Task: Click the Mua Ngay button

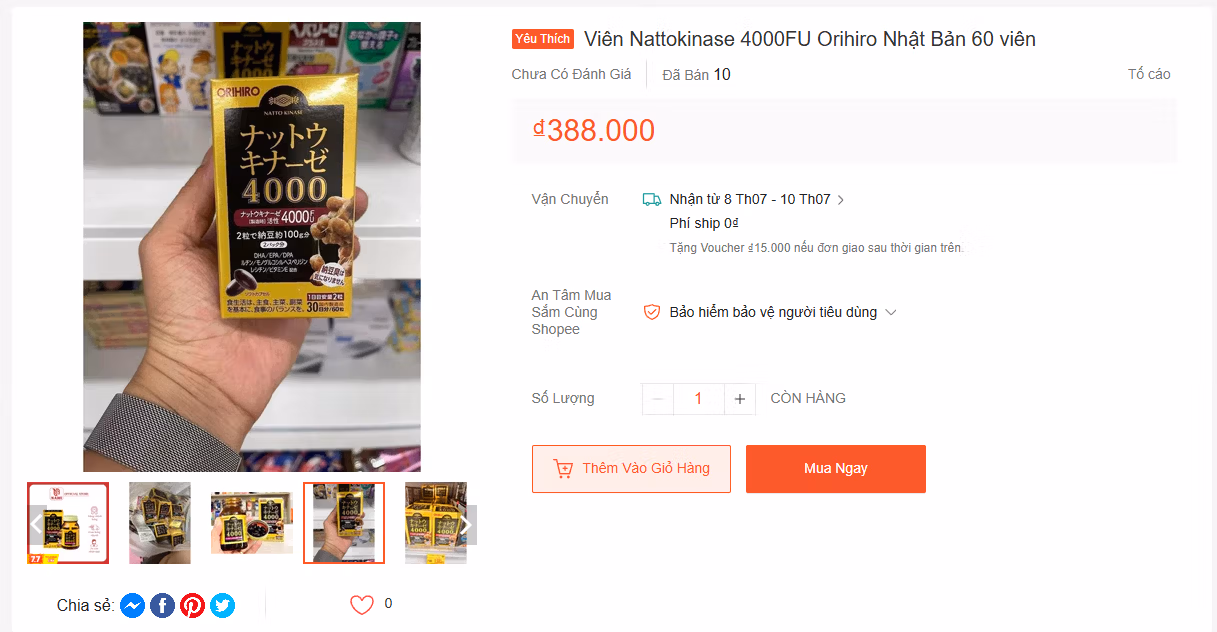Action: tap(836, 469)
